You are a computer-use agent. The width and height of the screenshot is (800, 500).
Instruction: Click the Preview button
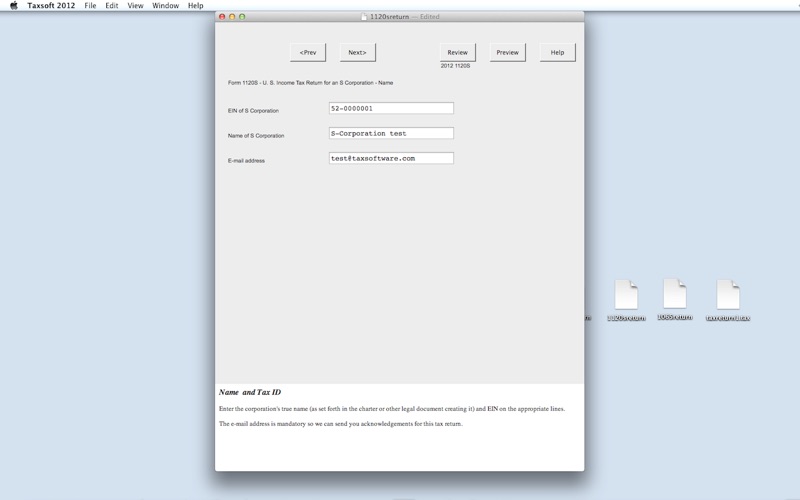tap(508, 53)
